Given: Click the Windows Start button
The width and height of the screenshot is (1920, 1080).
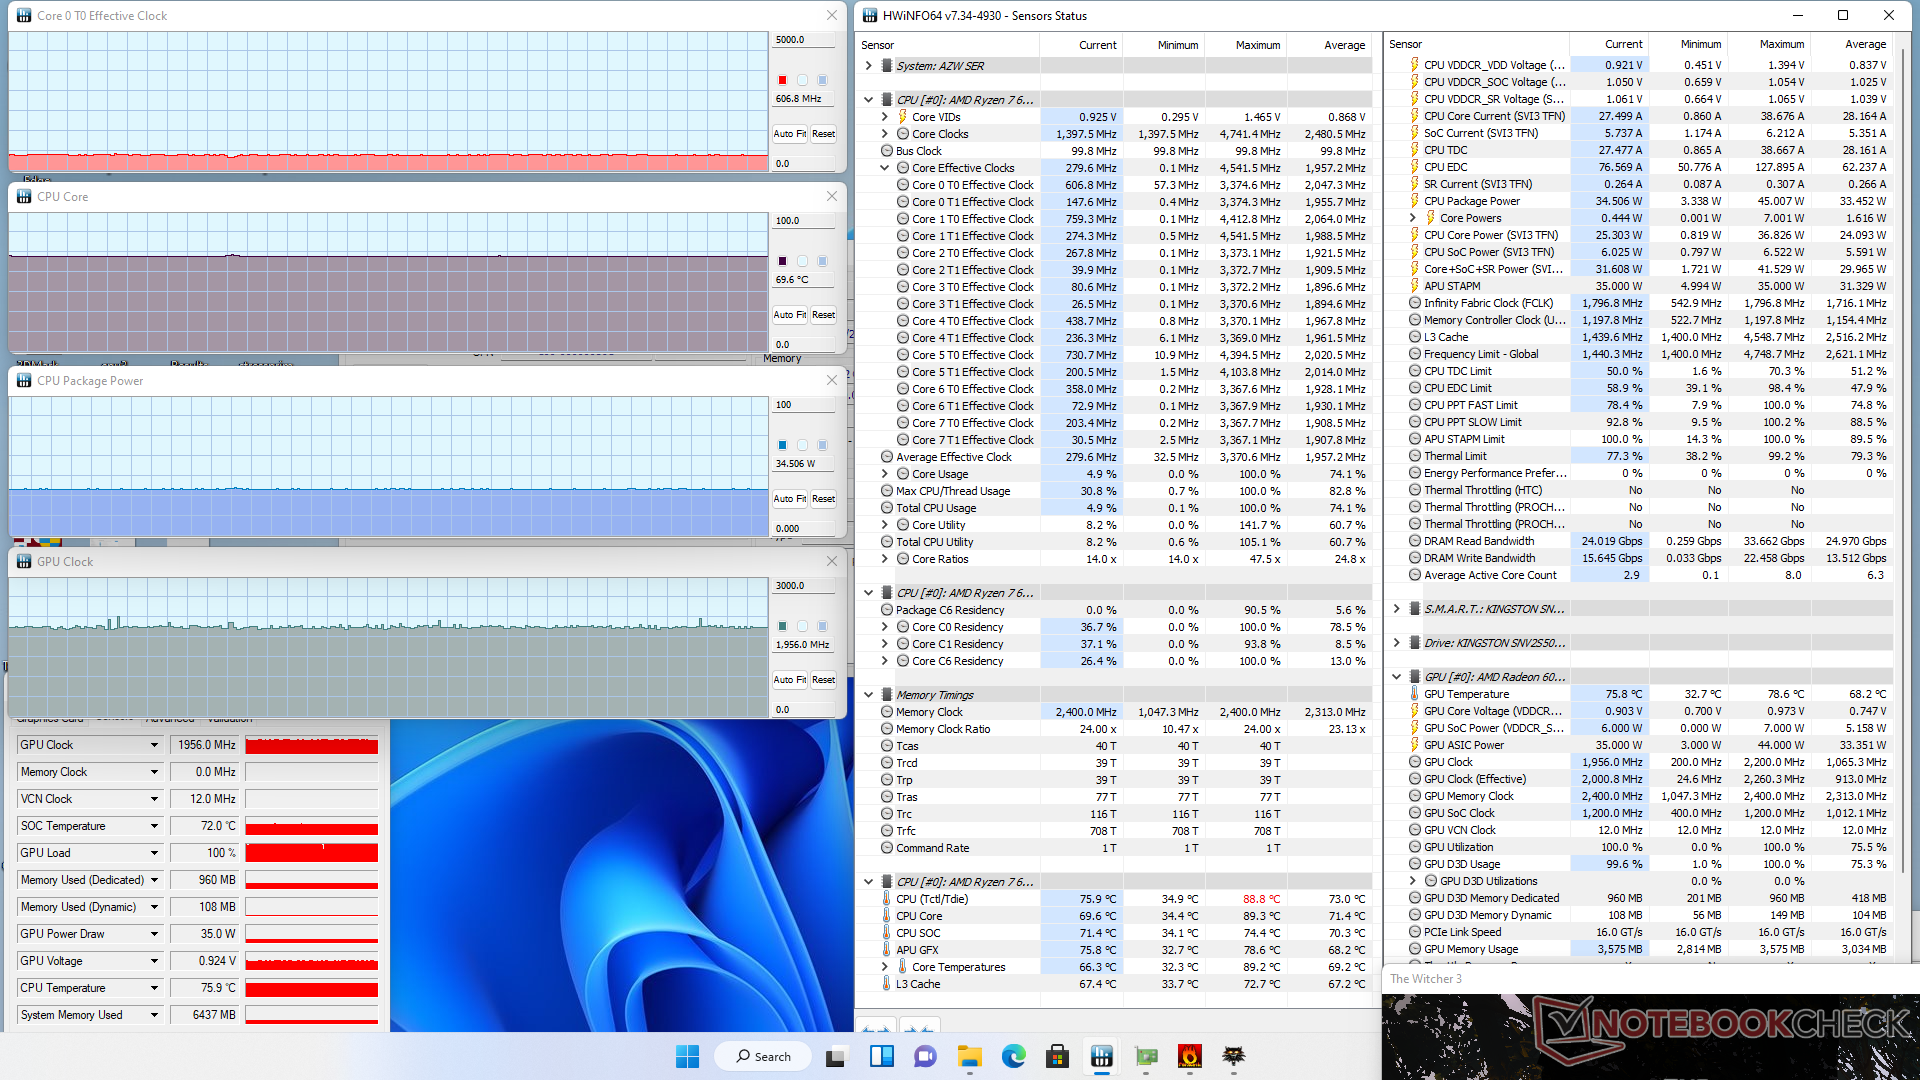Looking at the screenshot, I should point(687,1056).
